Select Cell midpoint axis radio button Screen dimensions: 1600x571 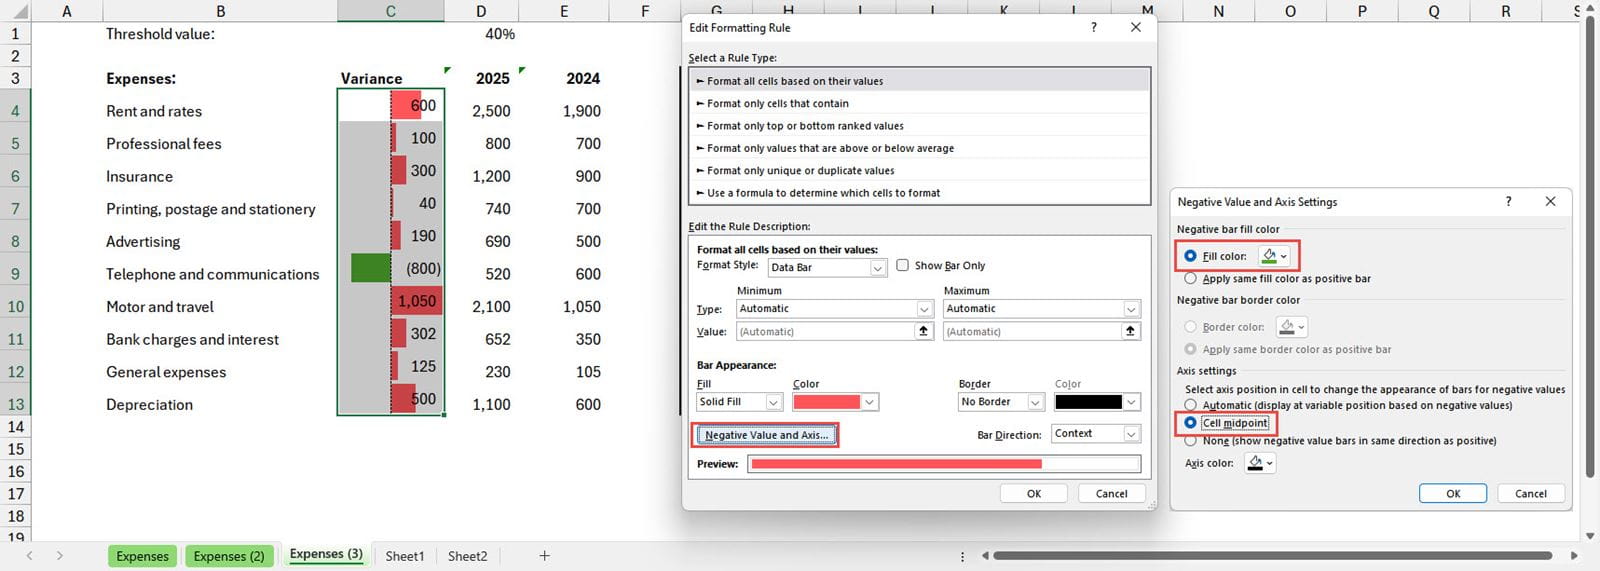tap(1190, 423)
